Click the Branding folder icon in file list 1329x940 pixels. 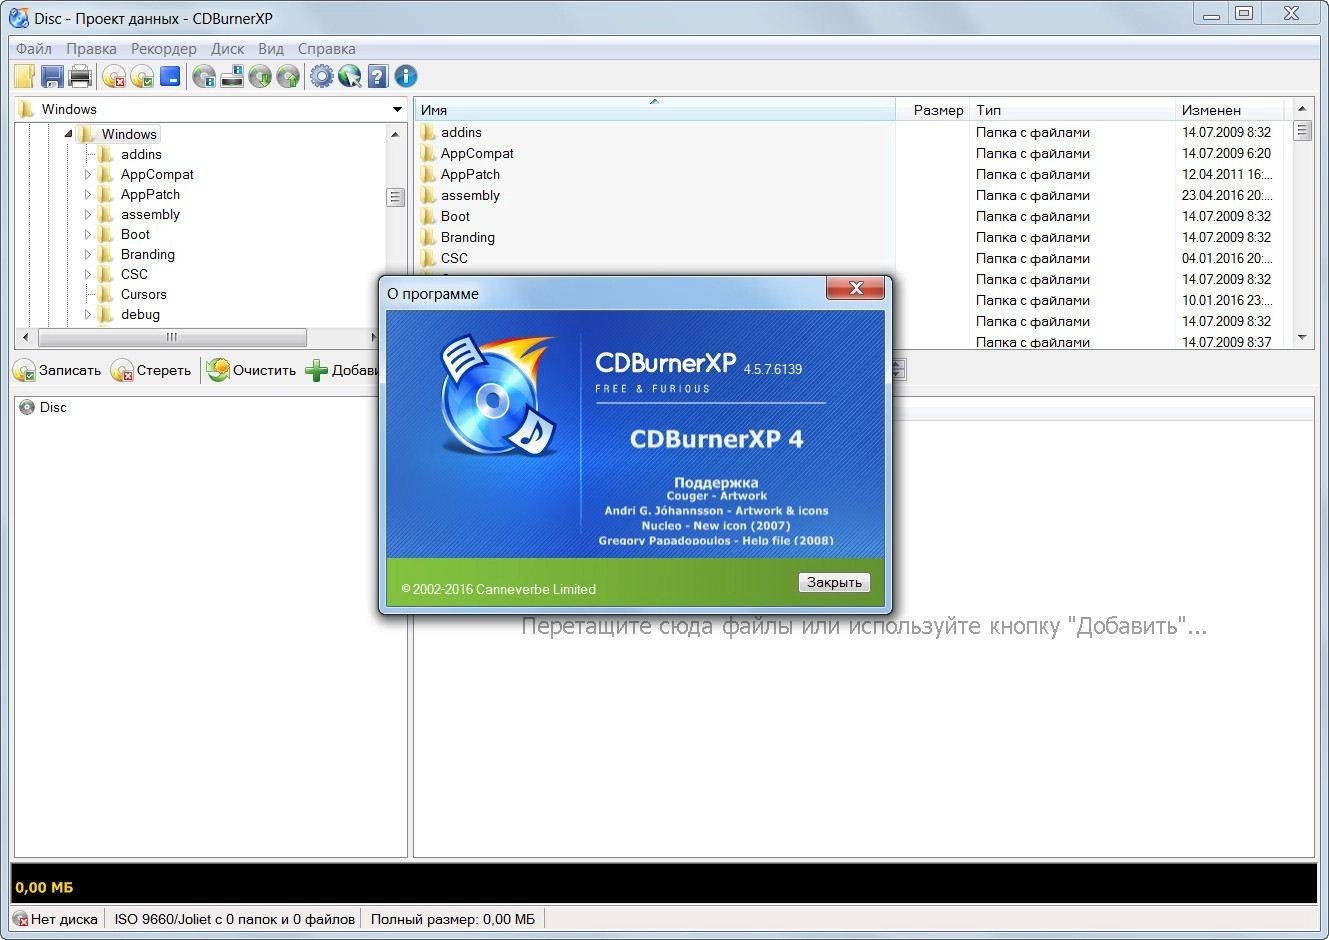tap(429, 237)
